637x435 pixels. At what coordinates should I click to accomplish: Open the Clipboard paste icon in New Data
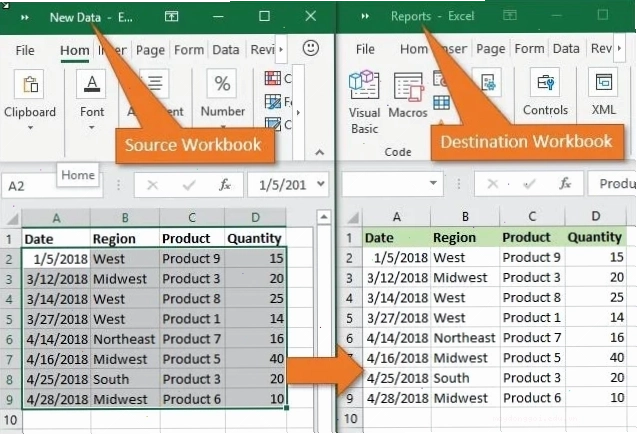click(29, 84)
